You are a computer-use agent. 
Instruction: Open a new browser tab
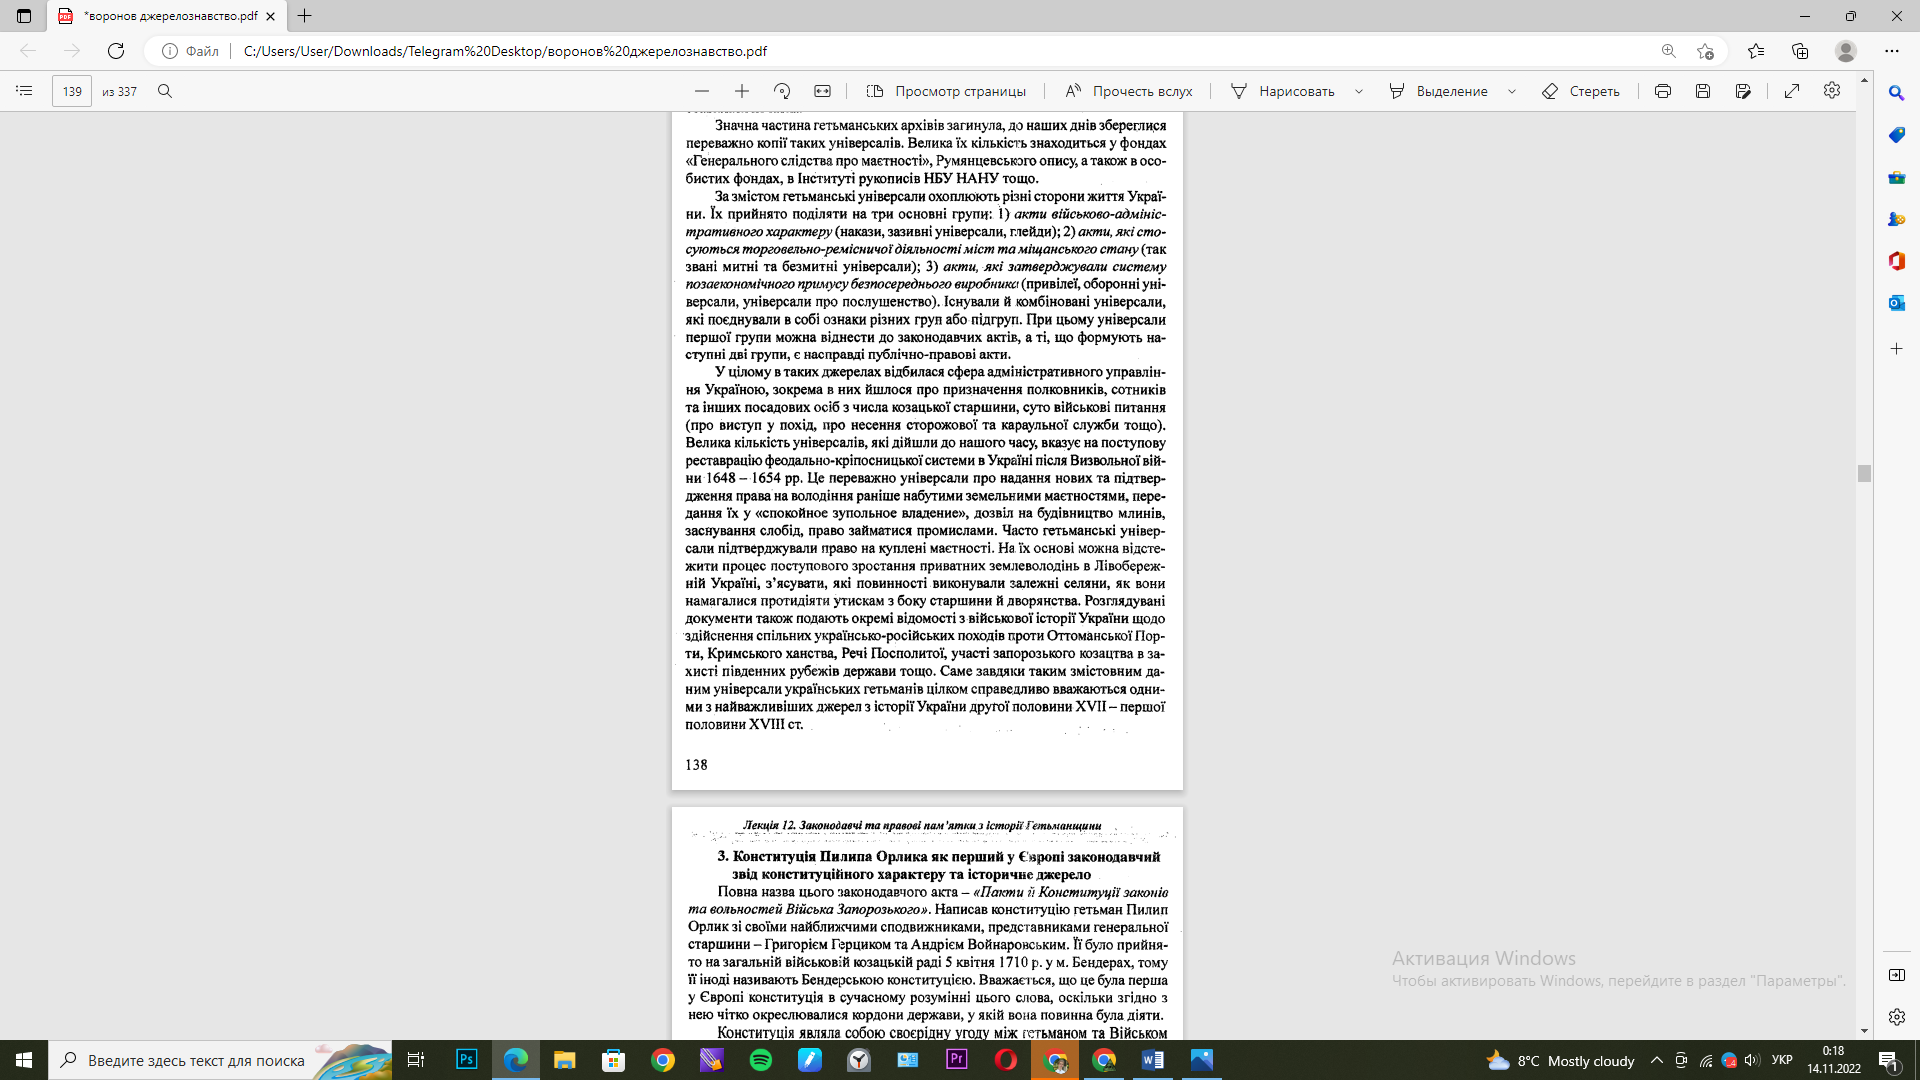click(x=305, y=16)
